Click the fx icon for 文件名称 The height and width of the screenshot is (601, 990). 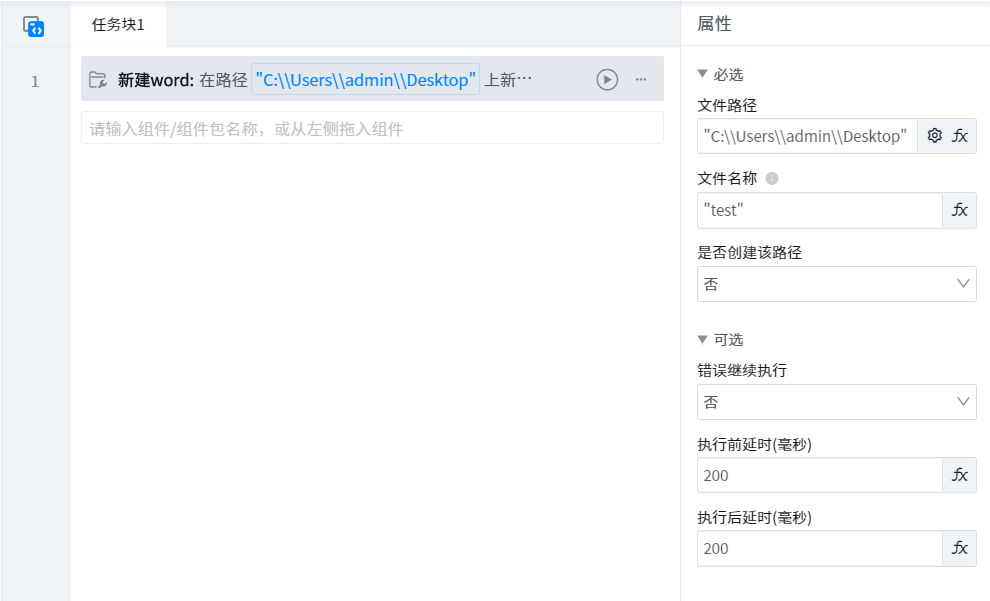[x=960, y=210]
